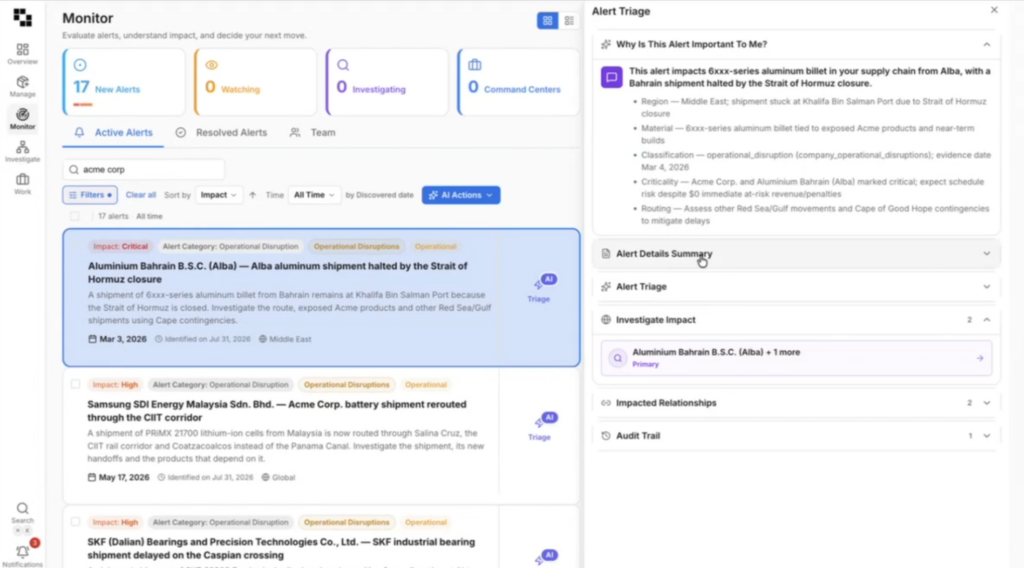This screenshot has width=1024, height=568.
Task: Select the Watching status card
Action: (255, 82)
